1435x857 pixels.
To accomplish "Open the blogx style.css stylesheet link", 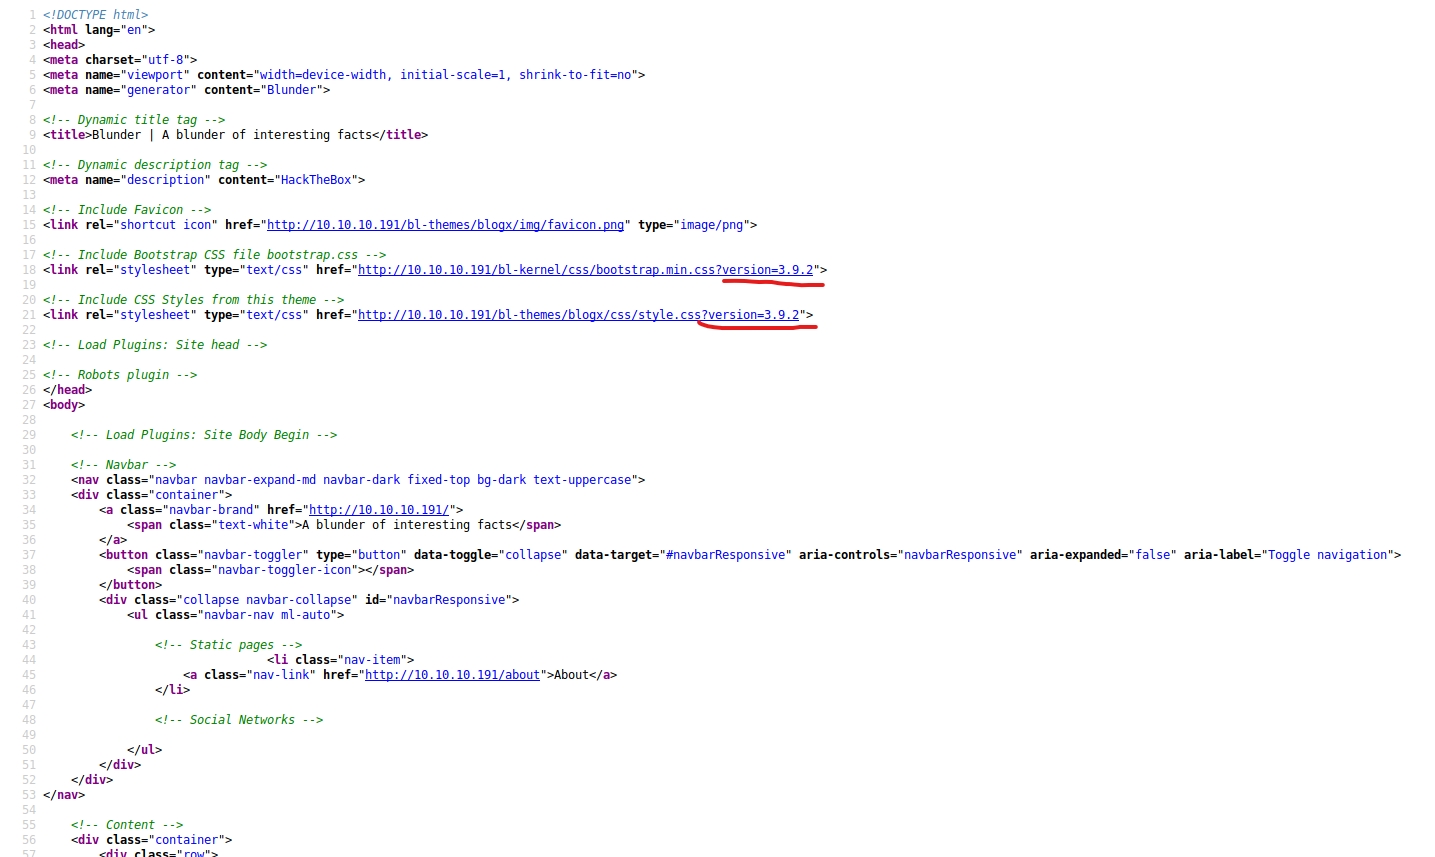I will click(578, 315).
